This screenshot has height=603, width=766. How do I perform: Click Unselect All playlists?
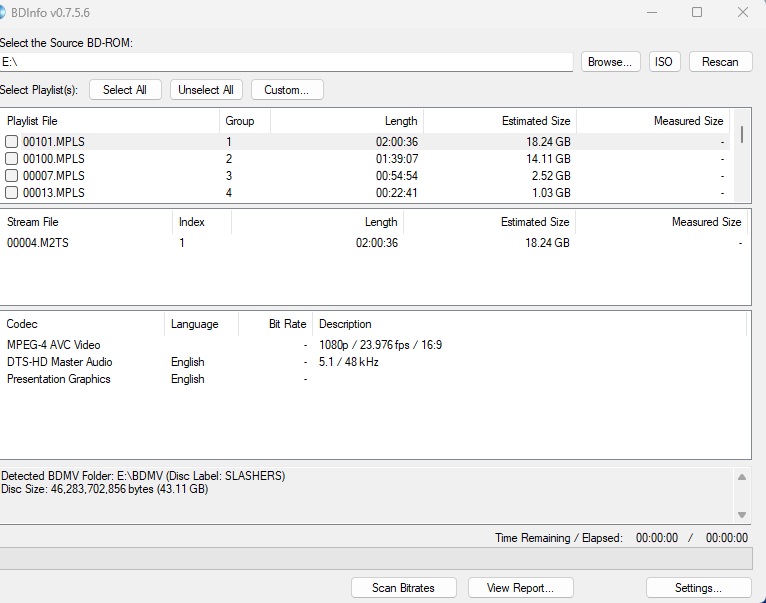click(206, 90)
